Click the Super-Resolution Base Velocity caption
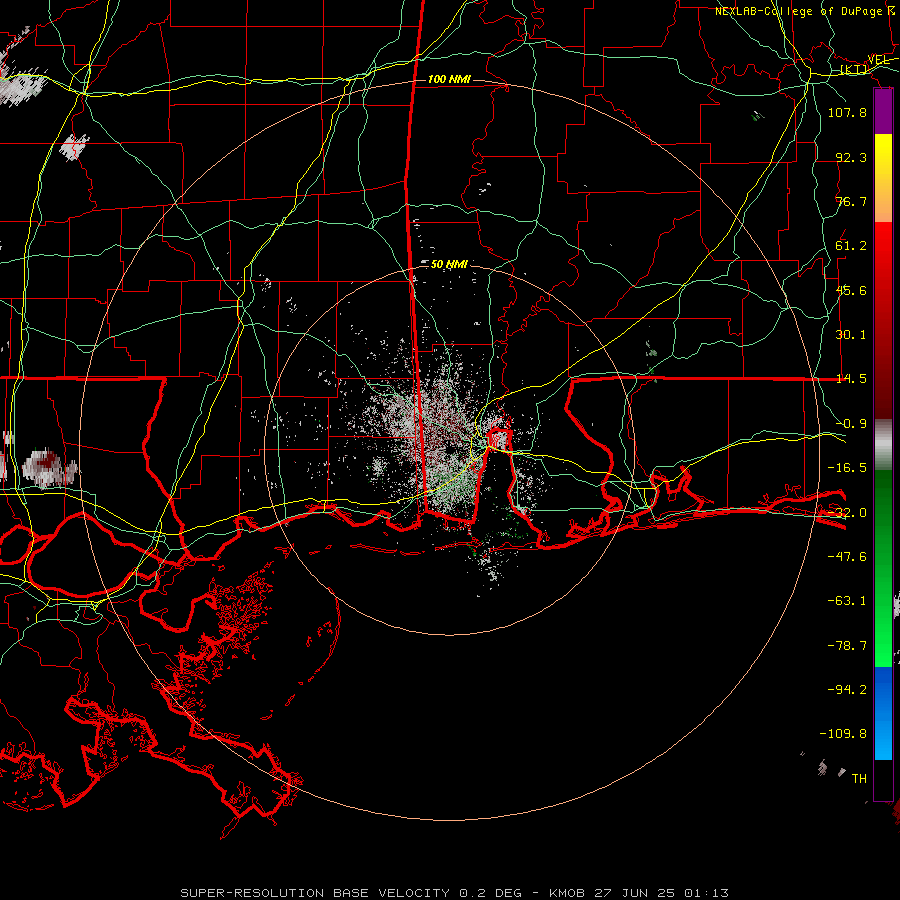The width and height of the screenshot is (900, 900). (454, 893)
